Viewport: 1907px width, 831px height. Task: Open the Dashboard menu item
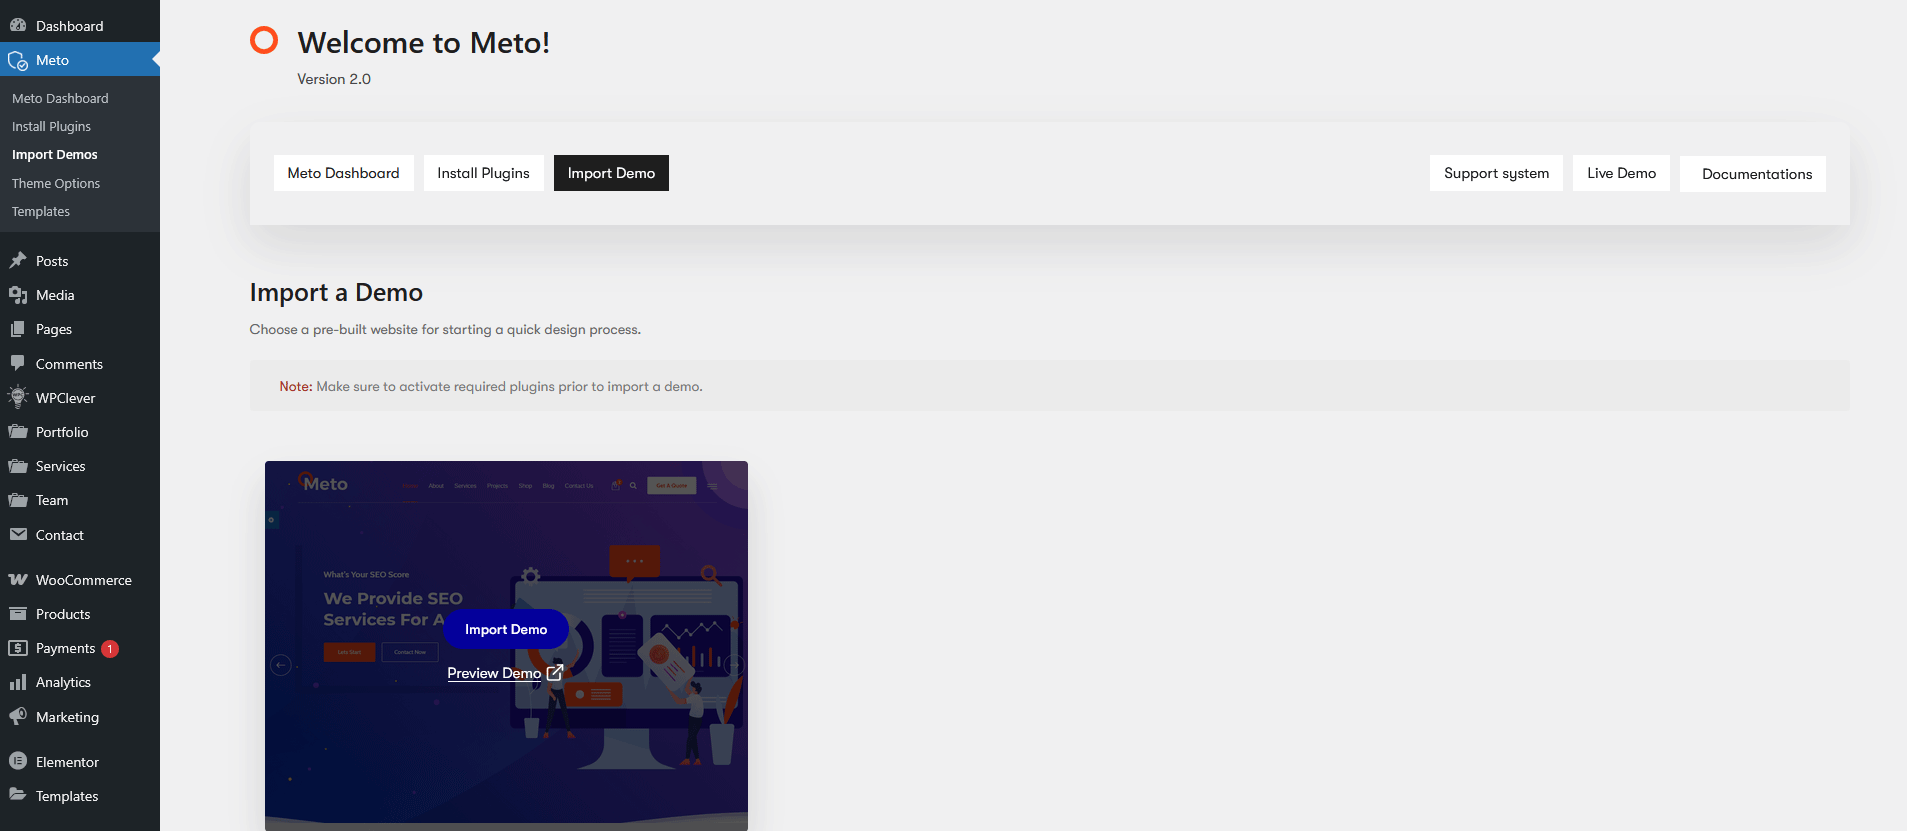click(x=80, y=26)
